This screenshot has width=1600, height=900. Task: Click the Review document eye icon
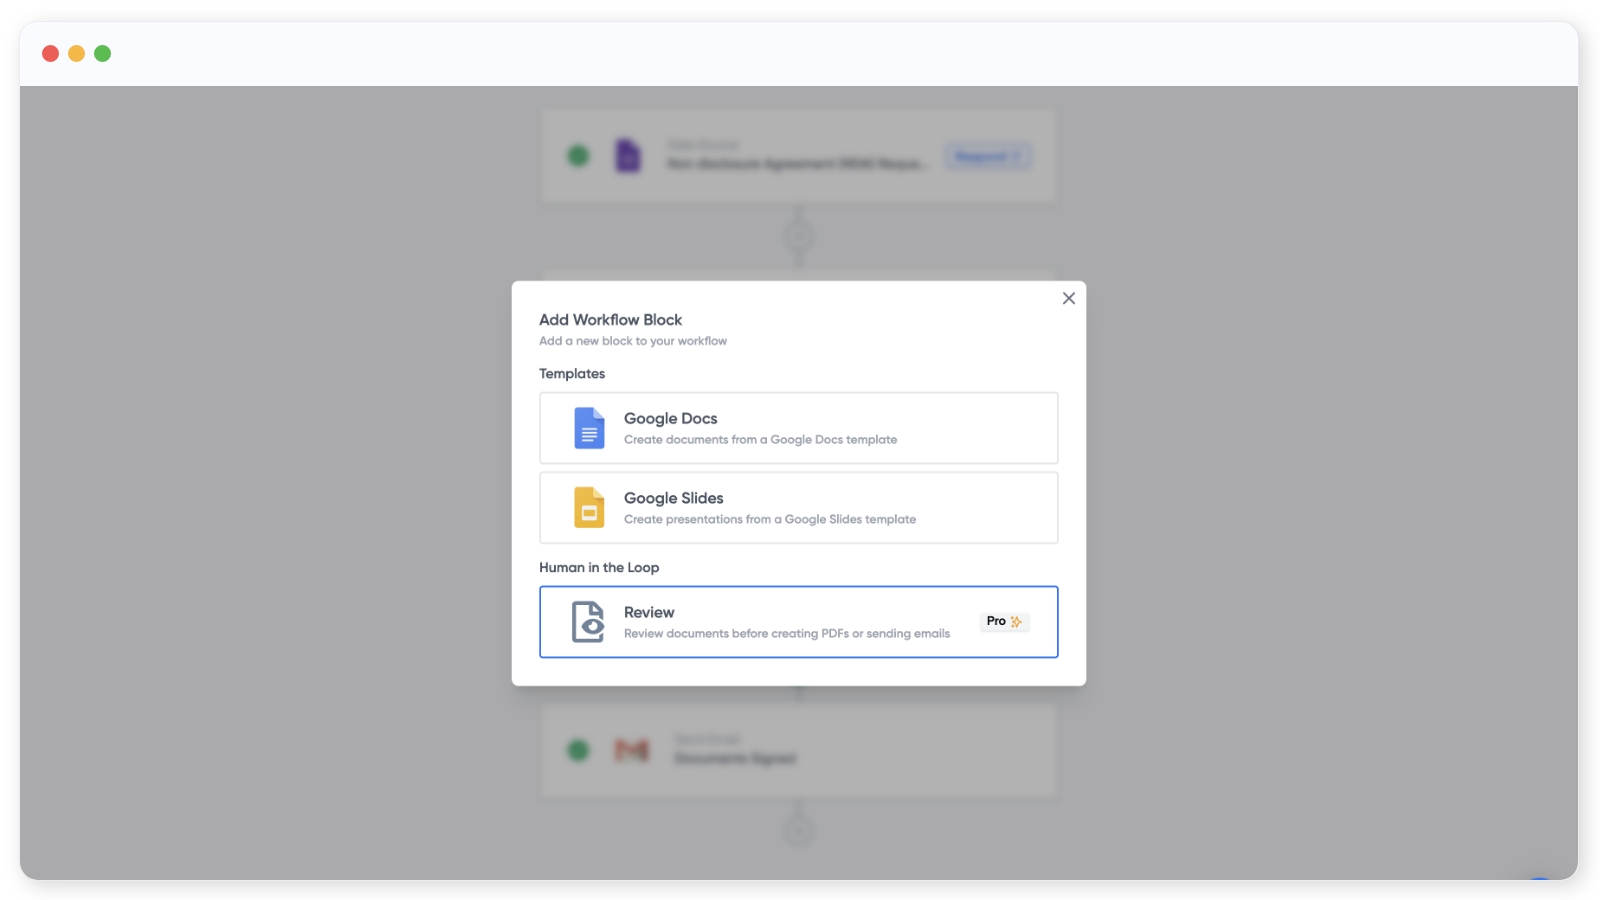[x=588, y=622]
